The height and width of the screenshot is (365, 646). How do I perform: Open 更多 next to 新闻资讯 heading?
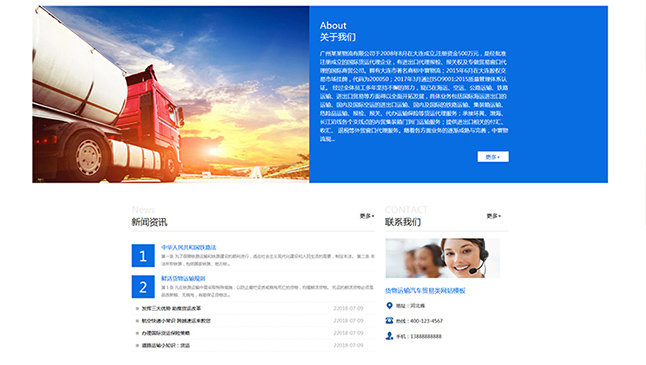click(367, 216)
